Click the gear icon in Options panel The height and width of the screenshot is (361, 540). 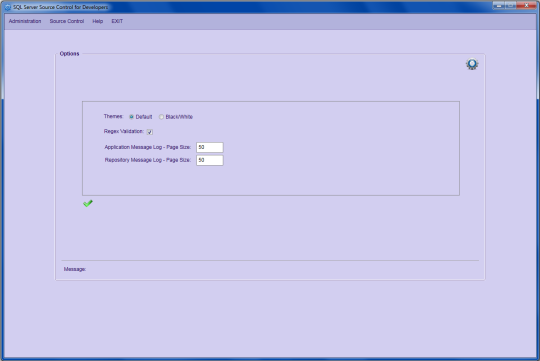[x=472, y=64]
